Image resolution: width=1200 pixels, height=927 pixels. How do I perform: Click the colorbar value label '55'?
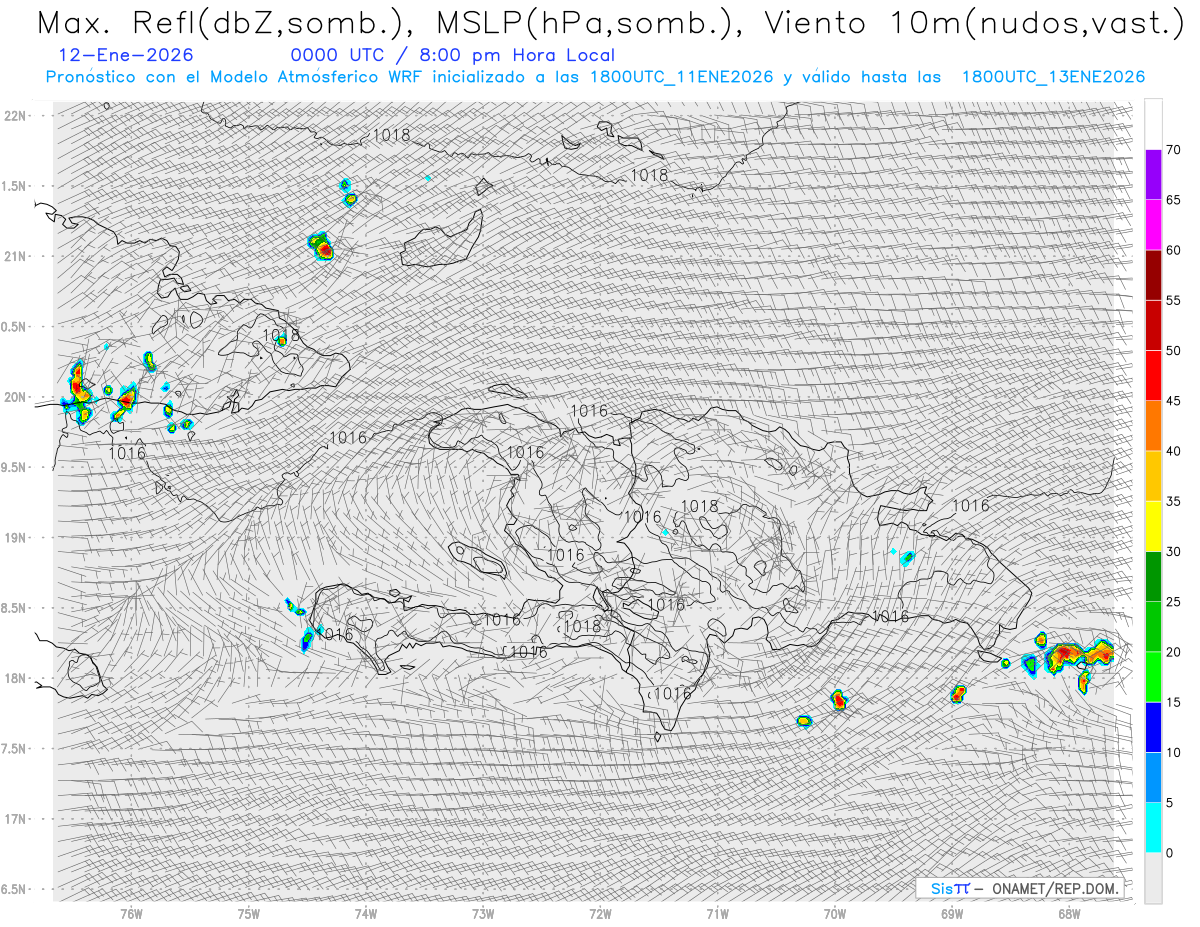[x=1174, y=300]
